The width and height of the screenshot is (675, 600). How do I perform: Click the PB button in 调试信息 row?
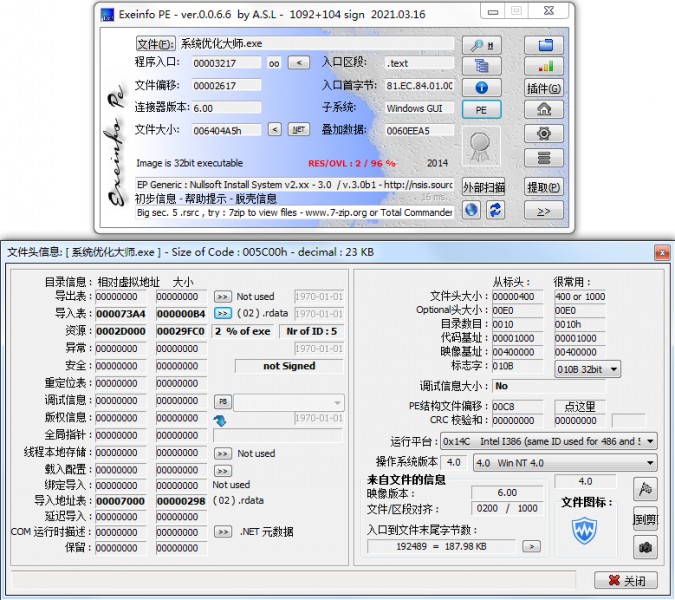point(223,402)
